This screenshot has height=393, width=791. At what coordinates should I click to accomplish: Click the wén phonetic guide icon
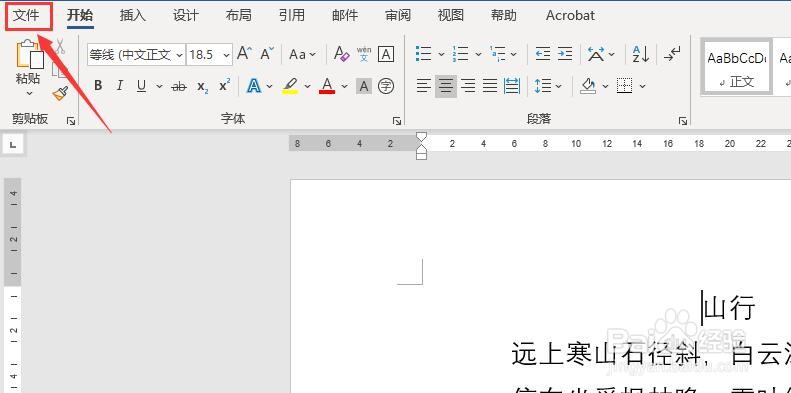click(x=364, y=54)
